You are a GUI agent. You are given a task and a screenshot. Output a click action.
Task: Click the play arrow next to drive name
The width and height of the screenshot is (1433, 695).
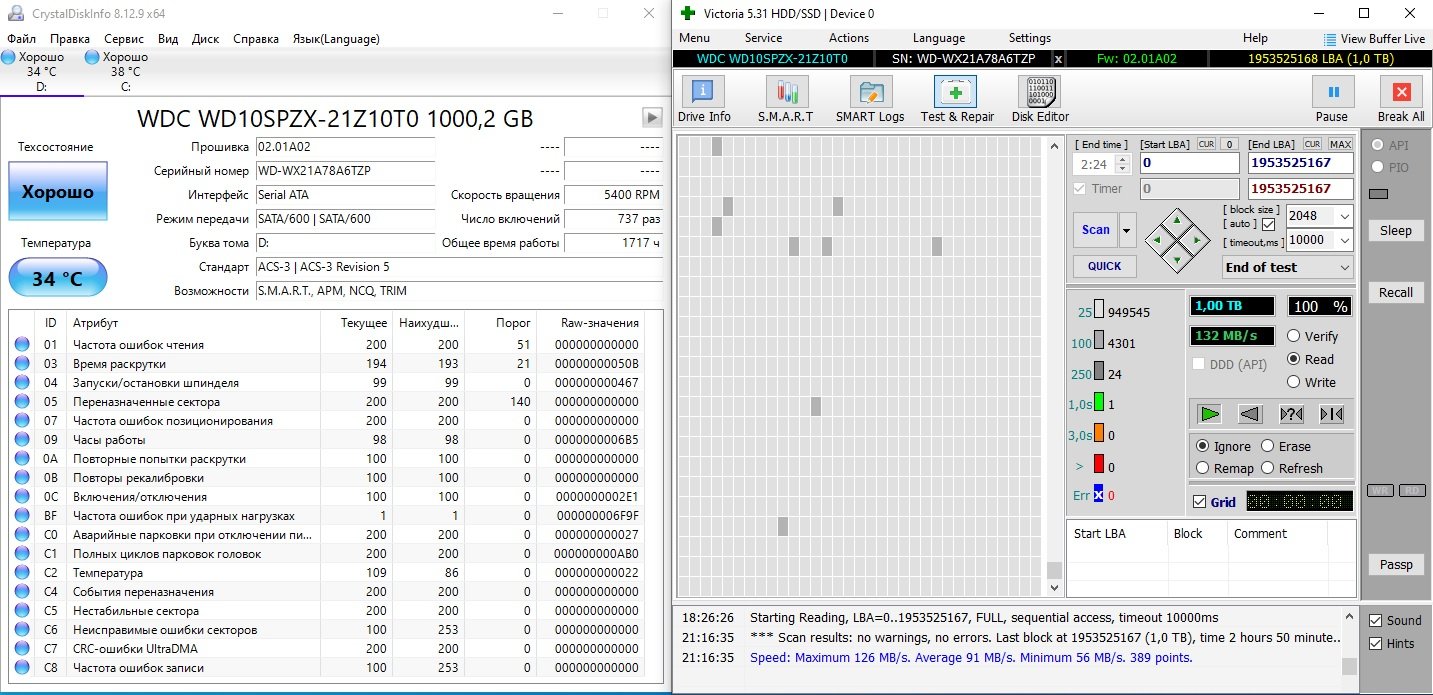click(x=652, y=118)
